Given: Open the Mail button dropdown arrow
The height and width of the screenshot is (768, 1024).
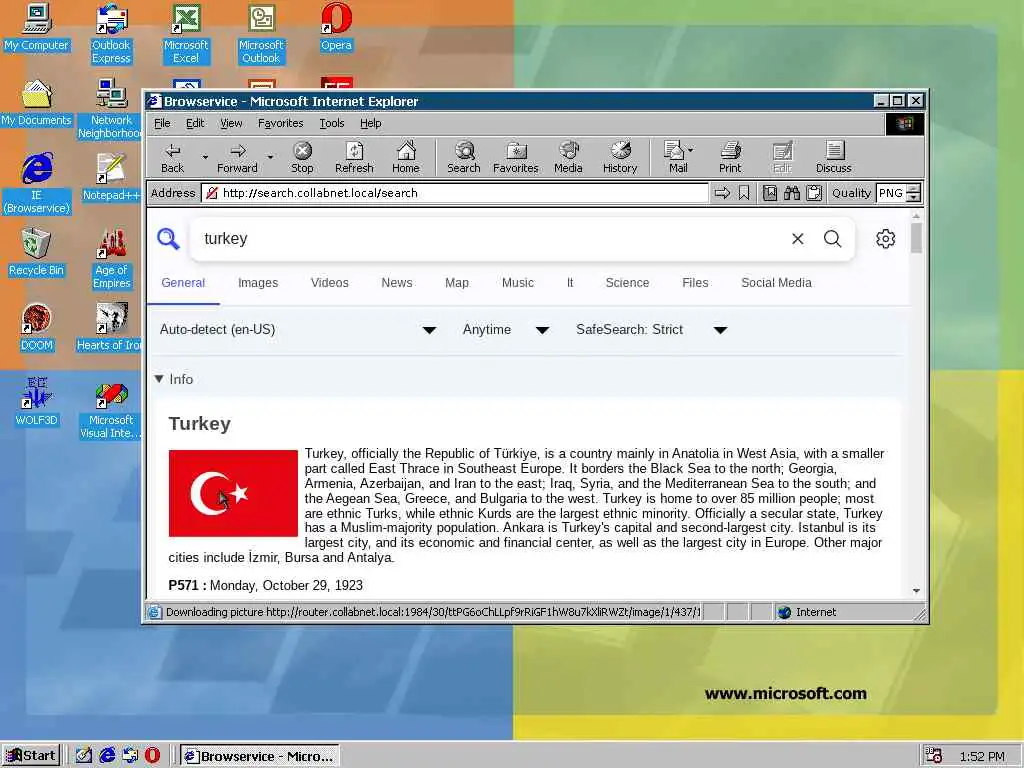Looking at the screenshot, I should [691, 150].
